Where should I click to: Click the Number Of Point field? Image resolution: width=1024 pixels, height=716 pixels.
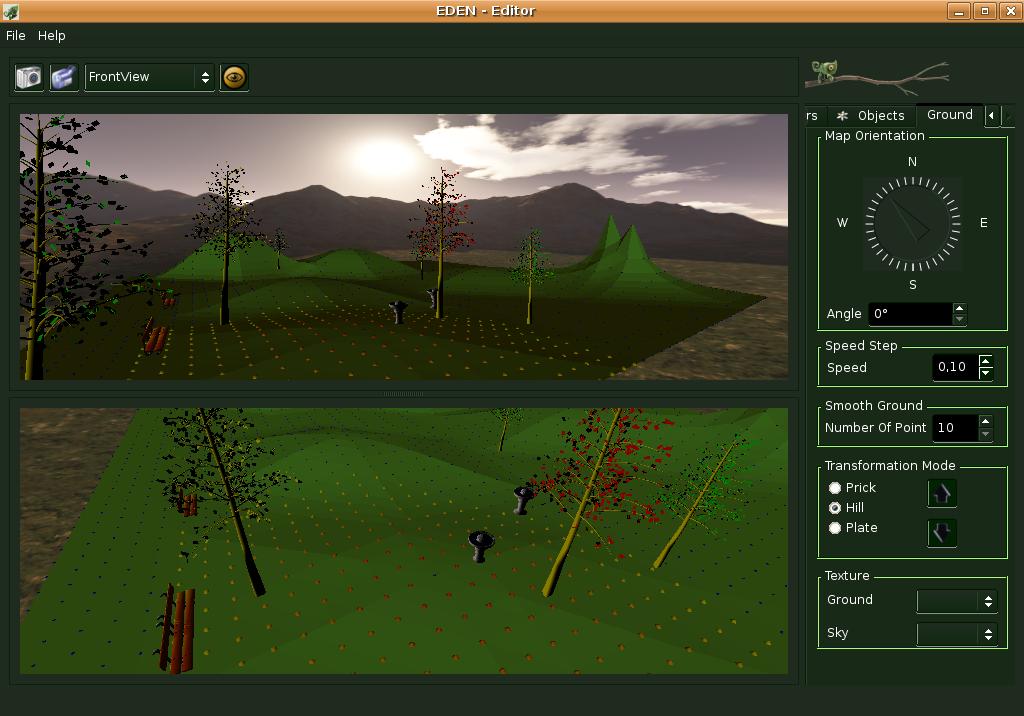(x=955, y=428)
